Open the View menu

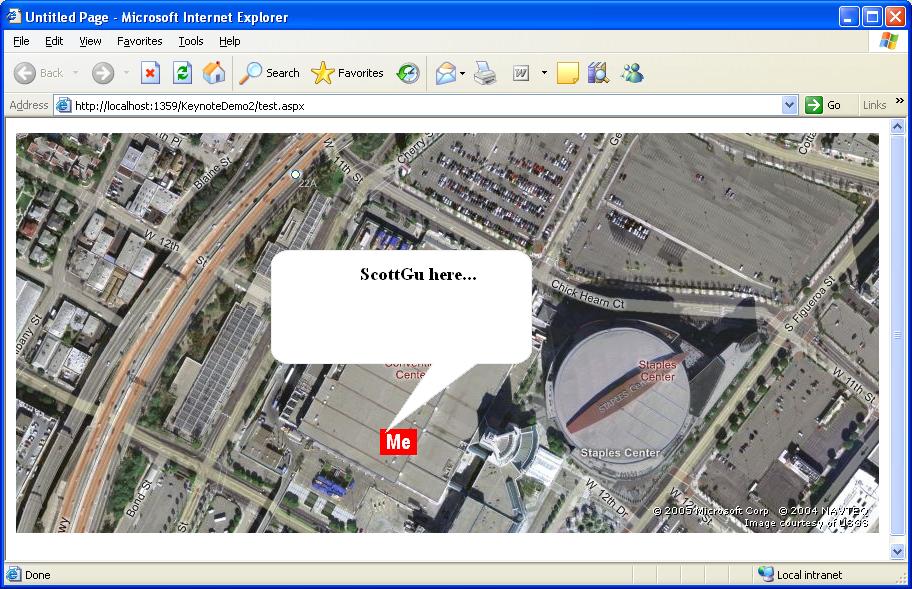tap(90, 41)
